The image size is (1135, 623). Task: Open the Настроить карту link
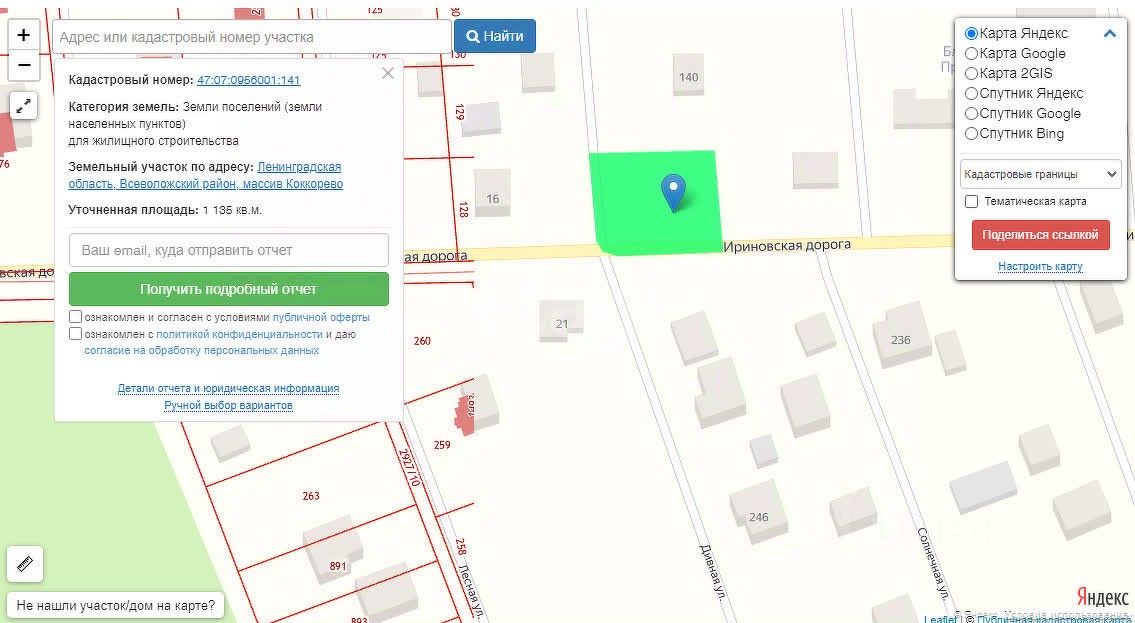pos(1040,266)
